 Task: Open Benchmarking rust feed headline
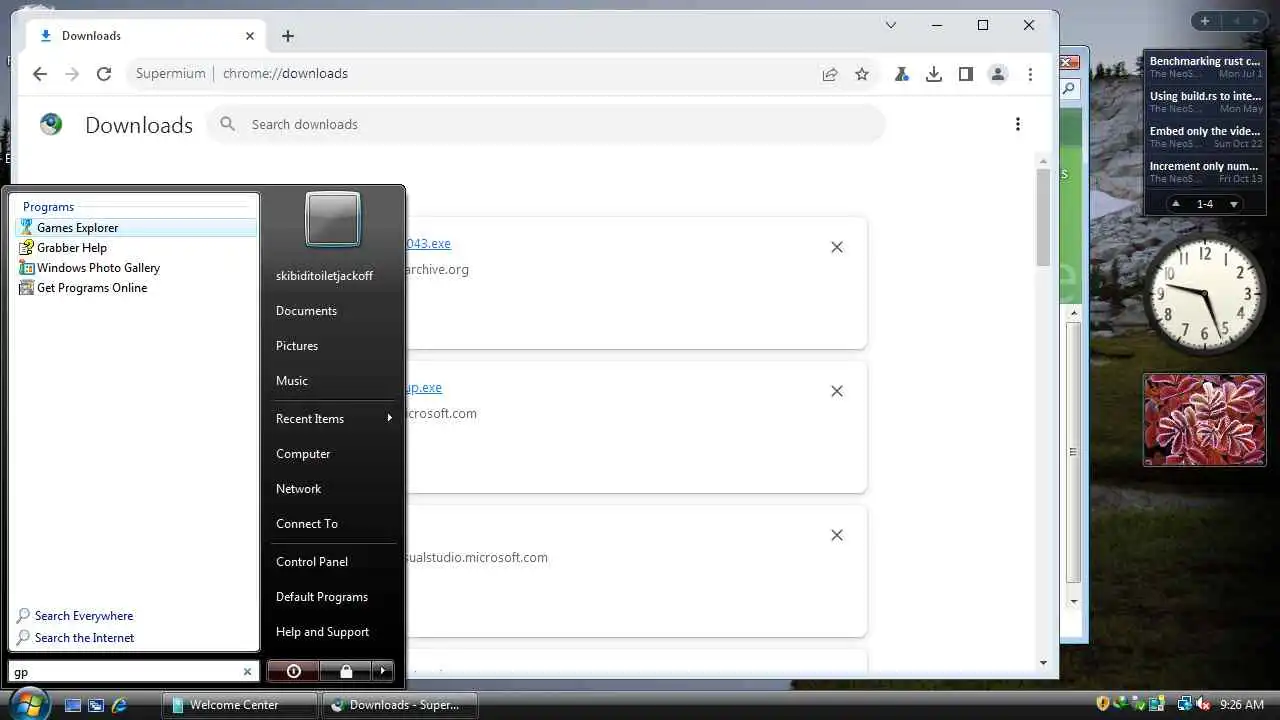click(1205, 62)
